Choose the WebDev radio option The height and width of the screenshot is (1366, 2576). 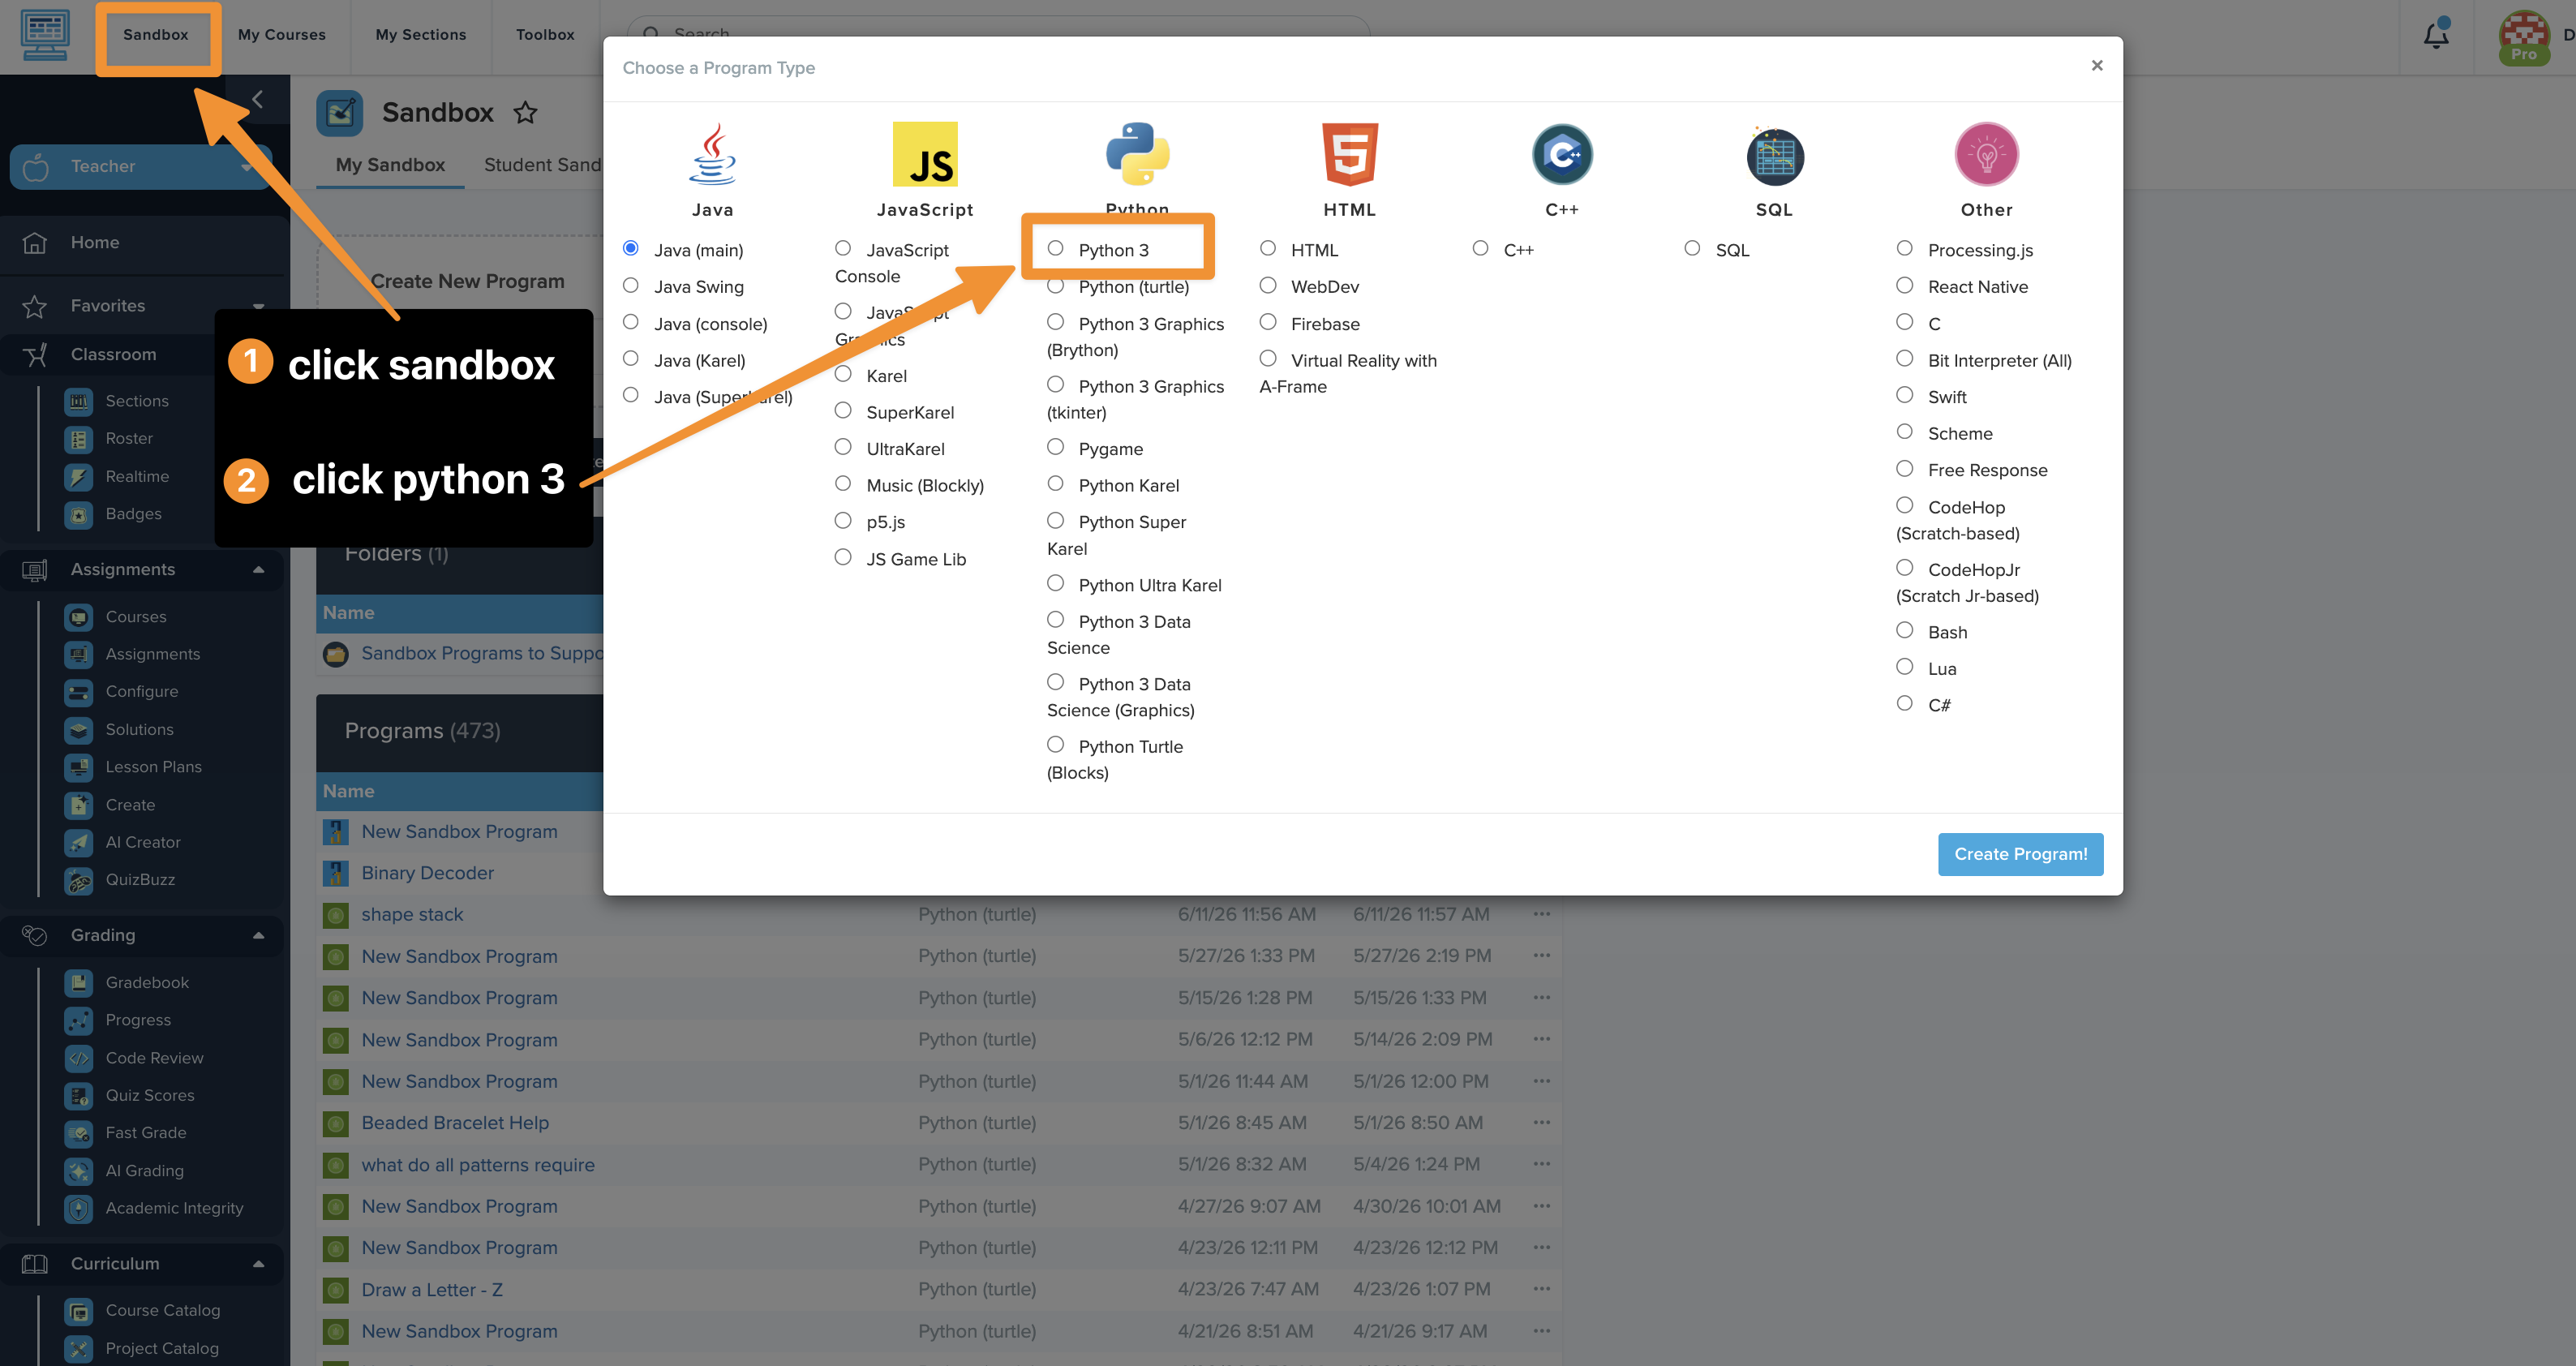point(1268,285)
